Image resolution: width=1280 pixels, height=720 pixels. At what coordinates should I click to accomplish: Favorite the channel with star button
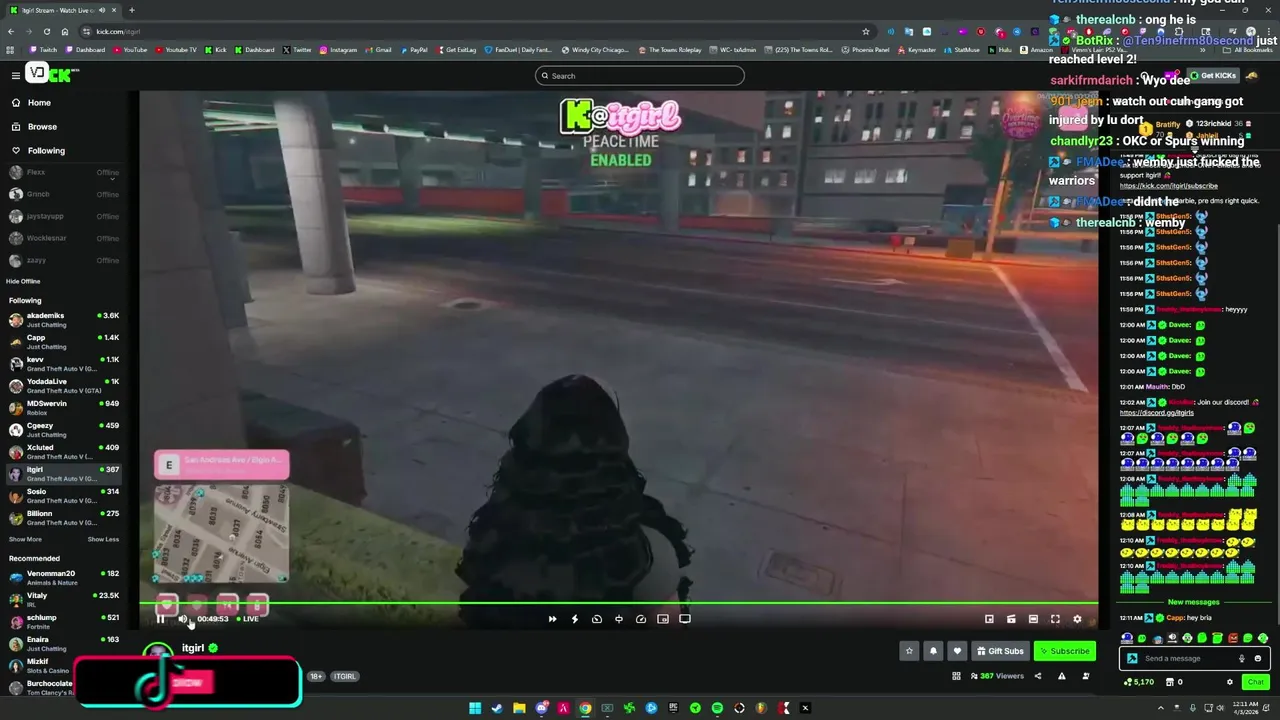909,651
